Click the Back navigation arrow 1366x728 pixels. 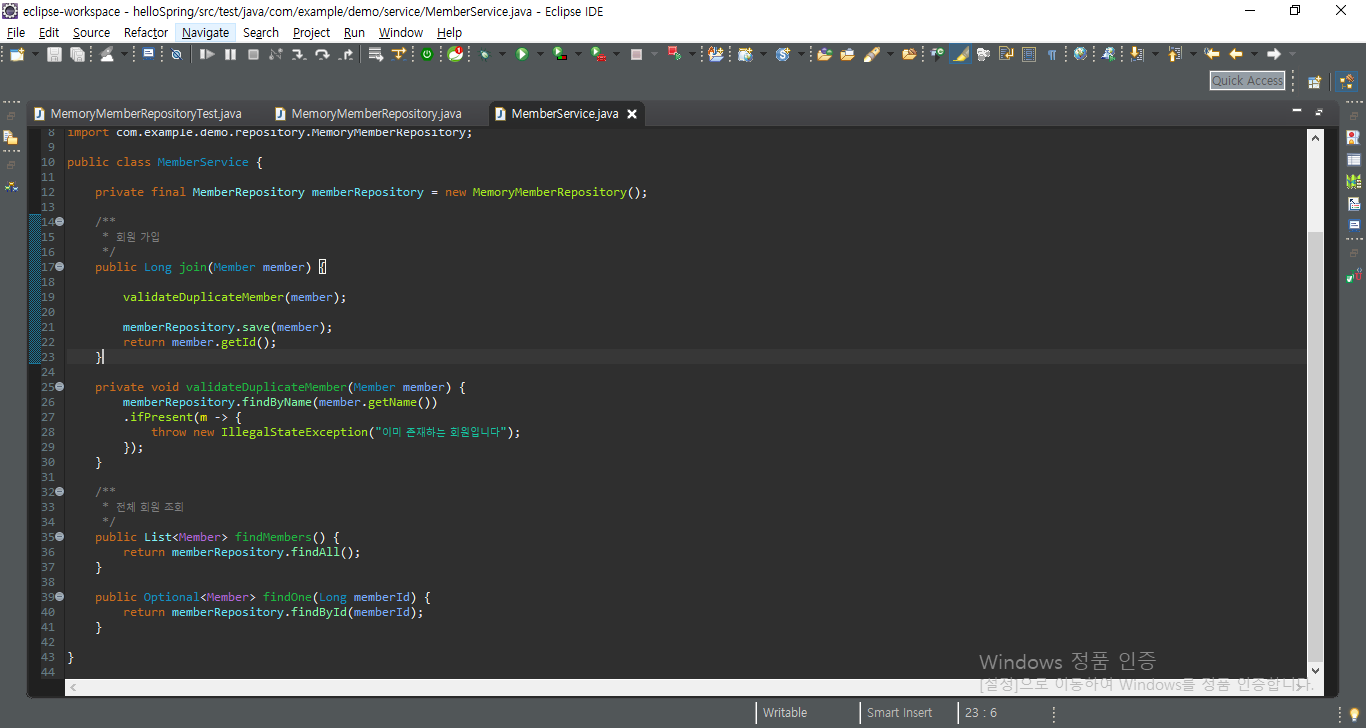pyautogui.click(x=1235, y=54)
